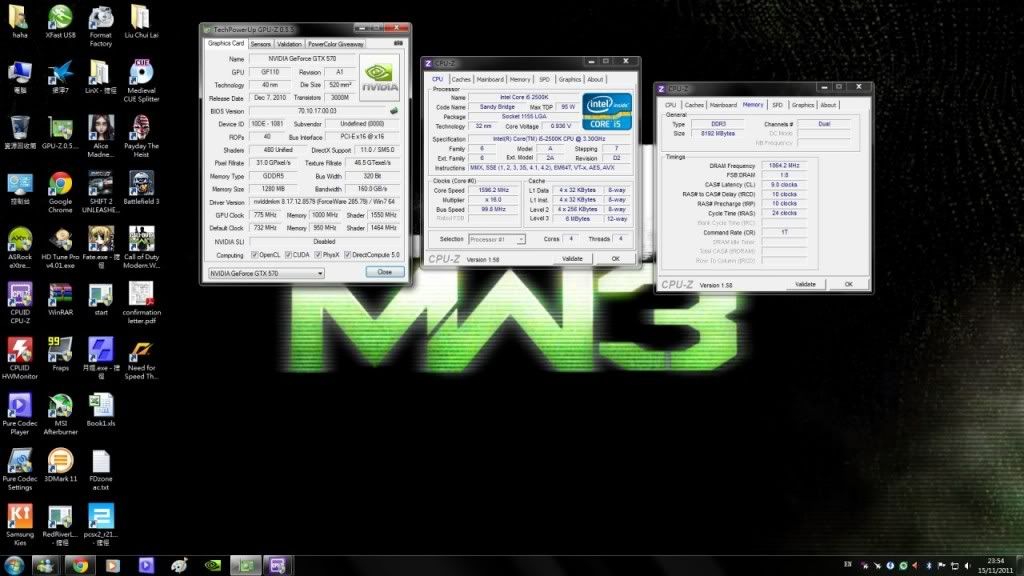Open the Google Chrome desktop shortcut
Viewport: 1024px width, 576px height.
tap(60, 185)
